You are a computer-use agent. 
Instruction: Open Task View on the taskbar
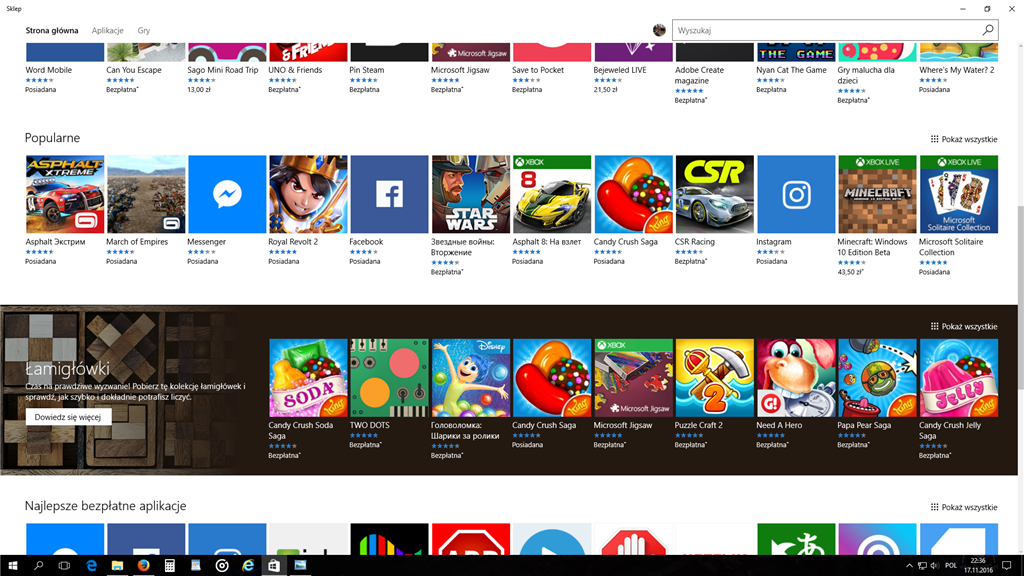64,566
